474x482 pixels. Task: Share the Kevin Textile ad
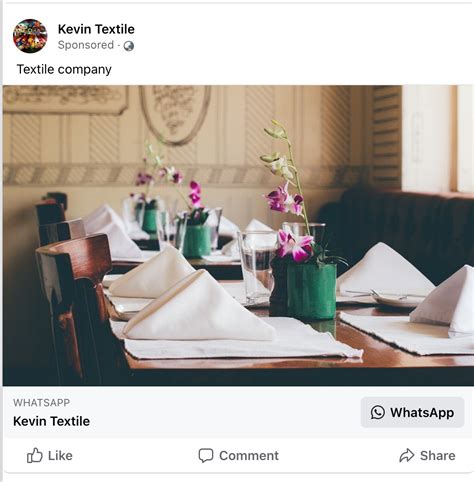427,455
